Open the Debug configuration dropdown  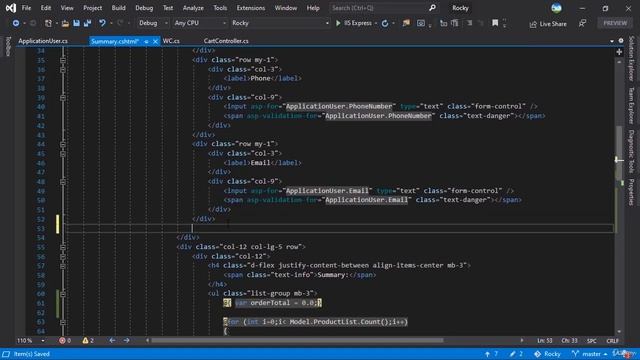tap(153, 23)
